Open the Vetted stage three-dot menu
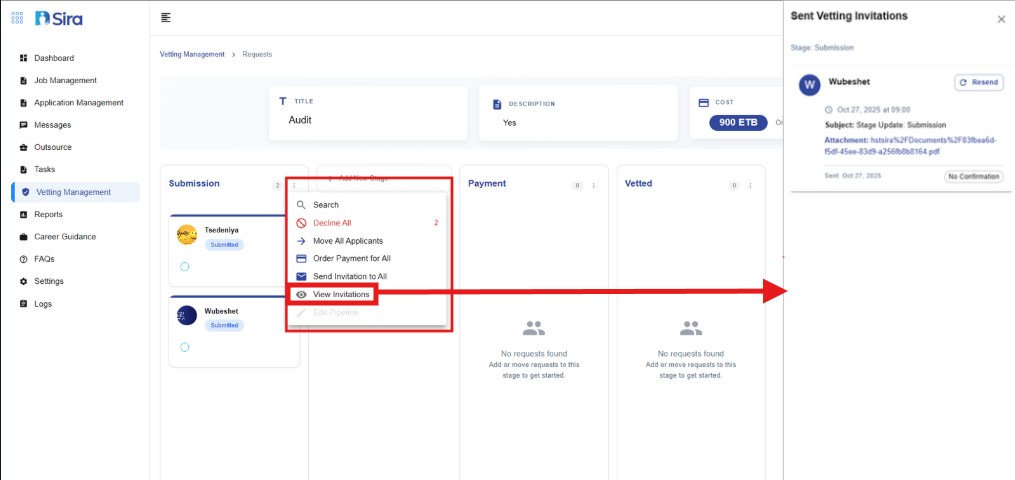 coord(750,185)
